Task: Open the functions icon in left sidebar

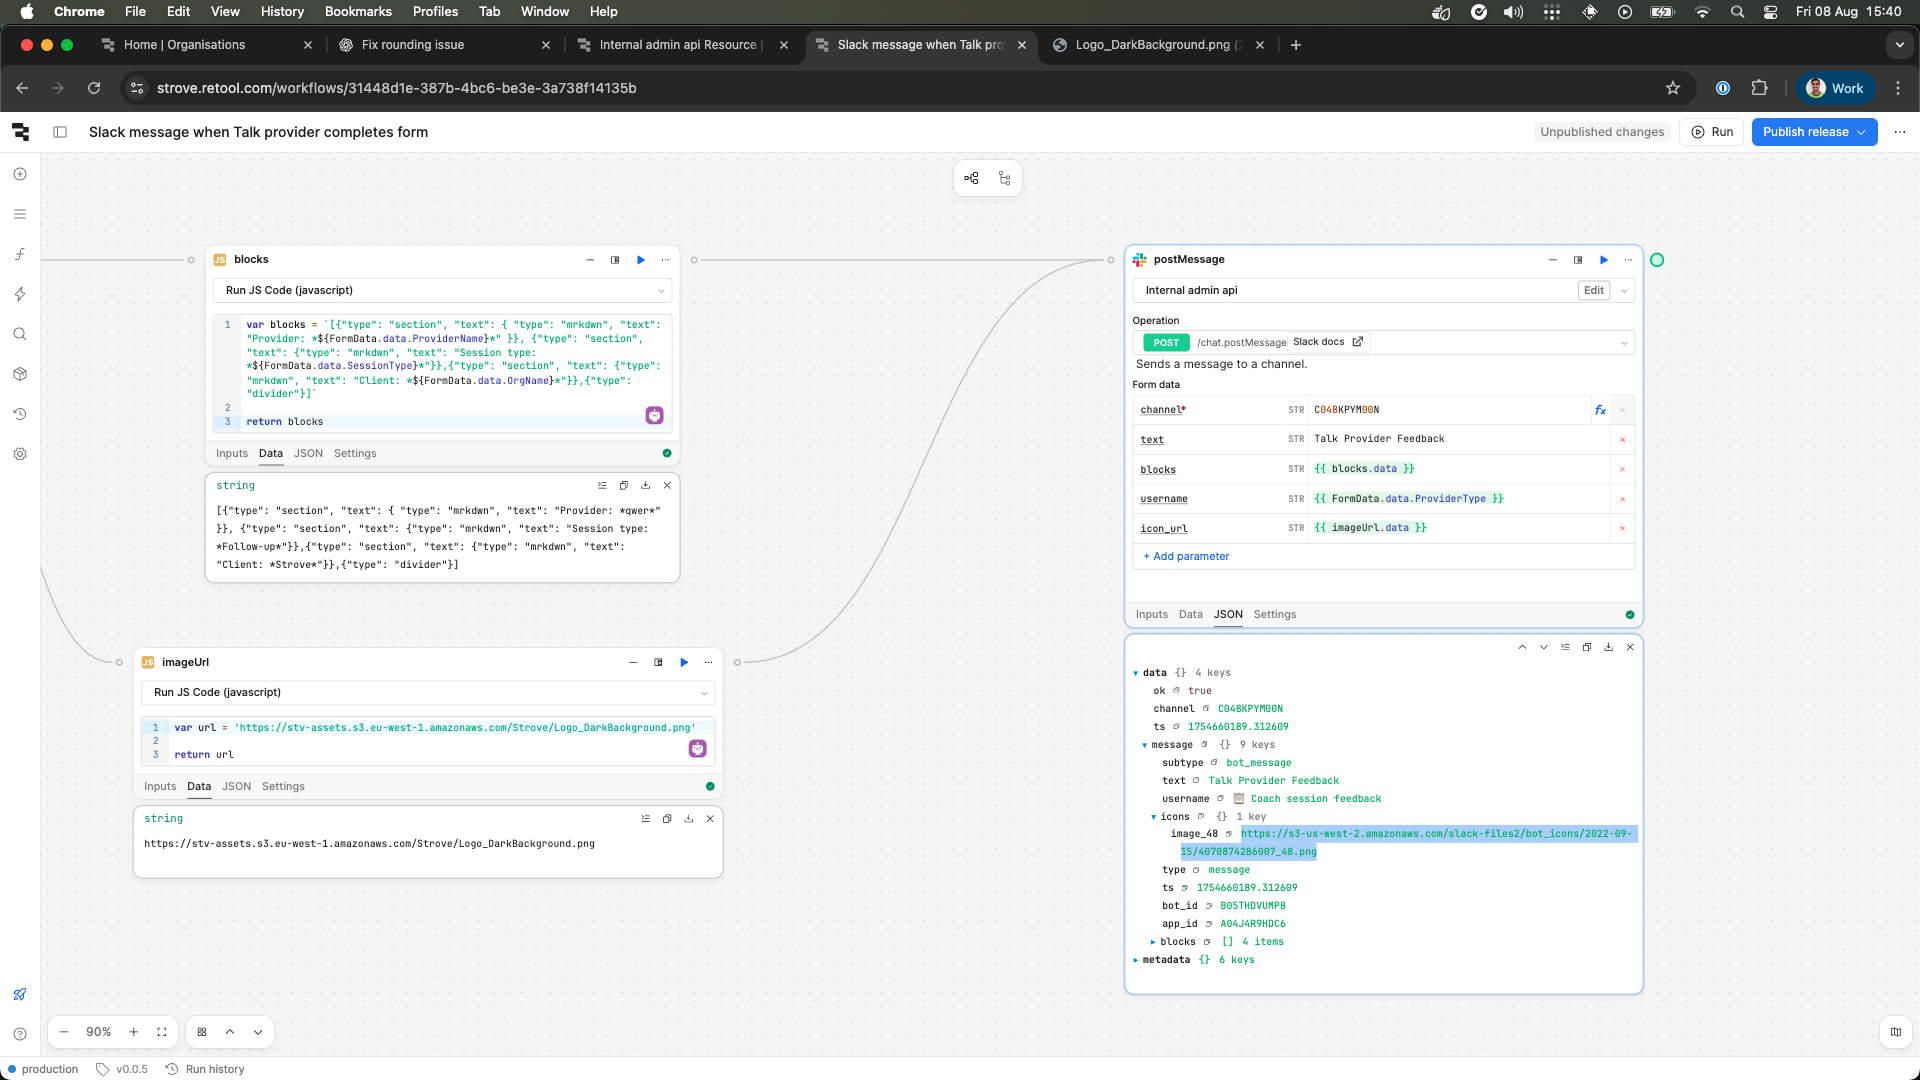Action: pos(20,254)
